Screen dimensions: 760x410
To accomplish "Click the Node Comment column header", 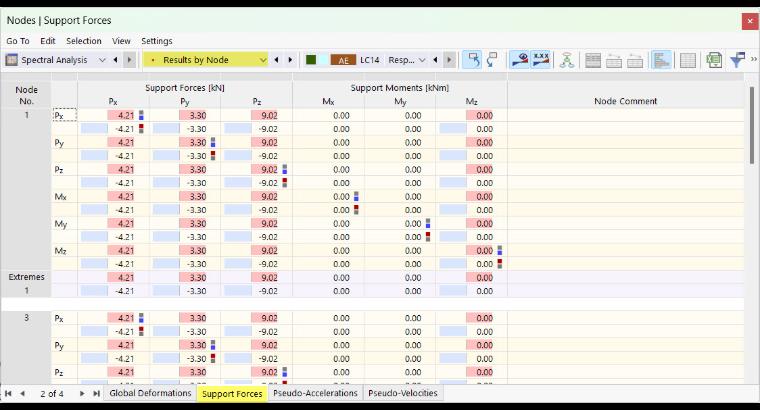I will 625,101.
